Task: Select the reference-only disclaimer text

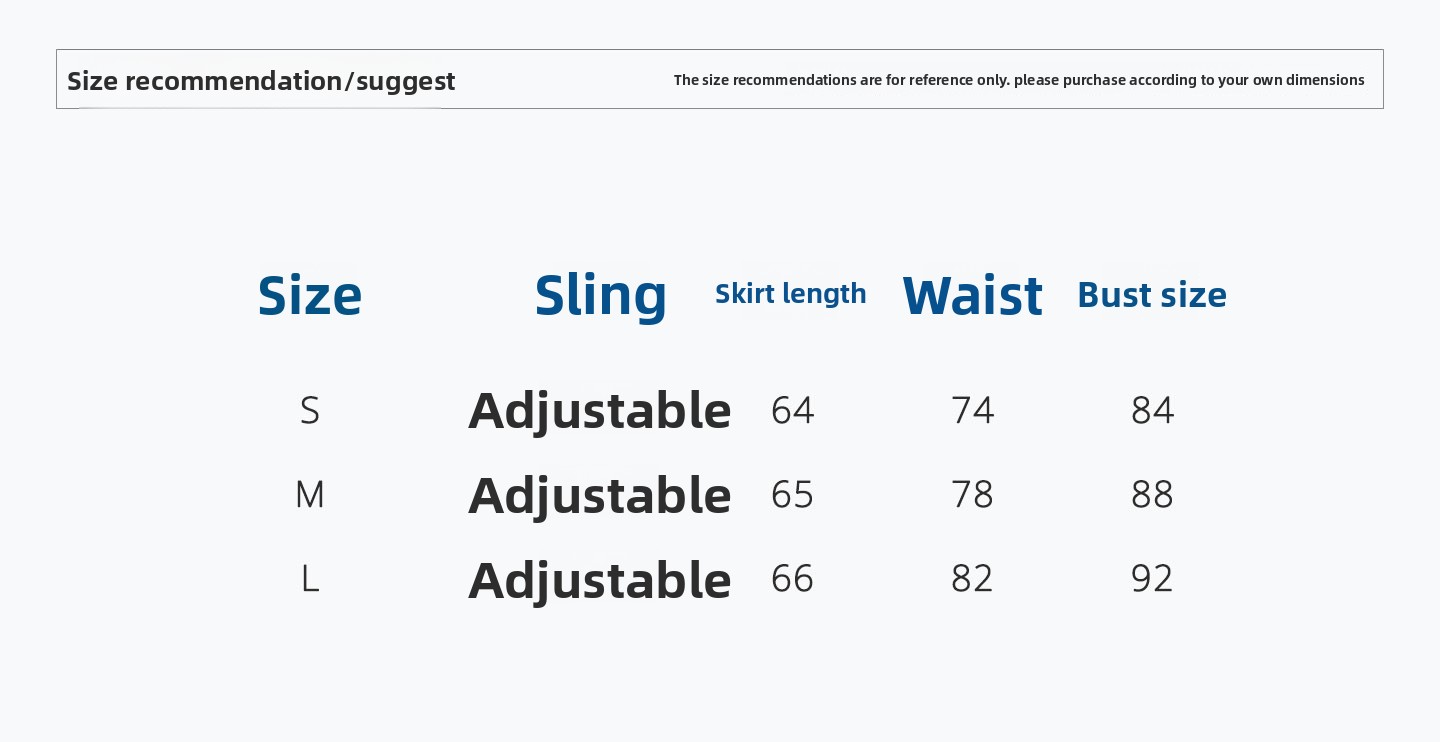Action: [1019, 80]
